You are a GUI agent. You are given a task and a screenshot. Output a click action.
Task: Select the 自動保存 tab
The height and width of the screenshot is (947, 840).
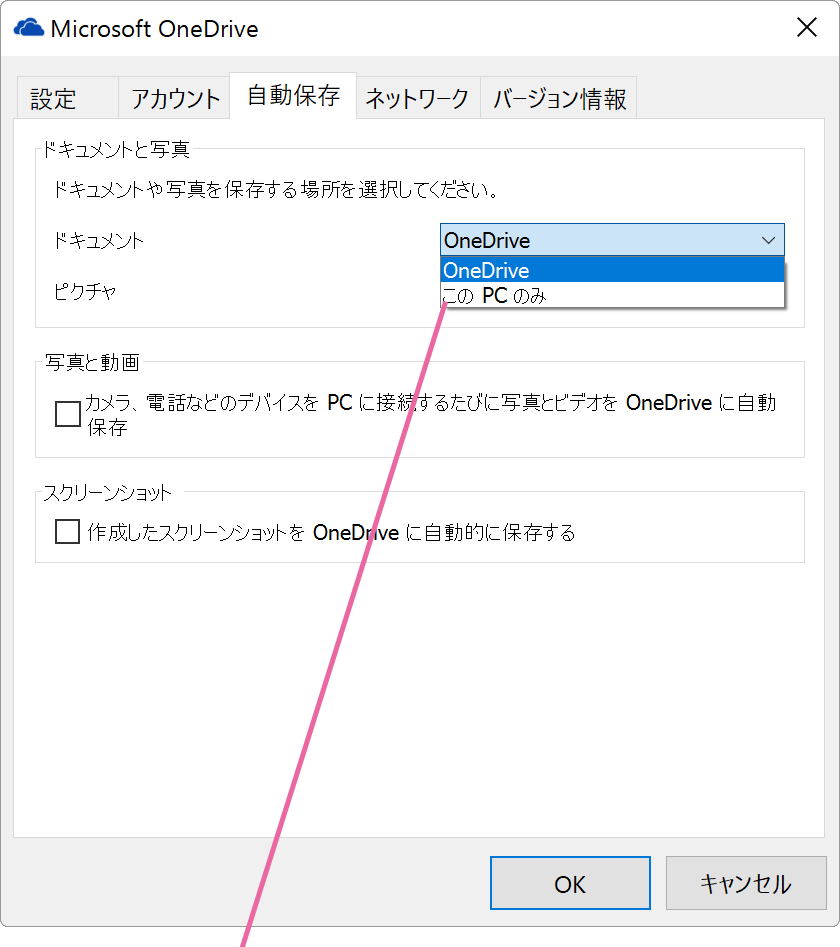(293, 95)
